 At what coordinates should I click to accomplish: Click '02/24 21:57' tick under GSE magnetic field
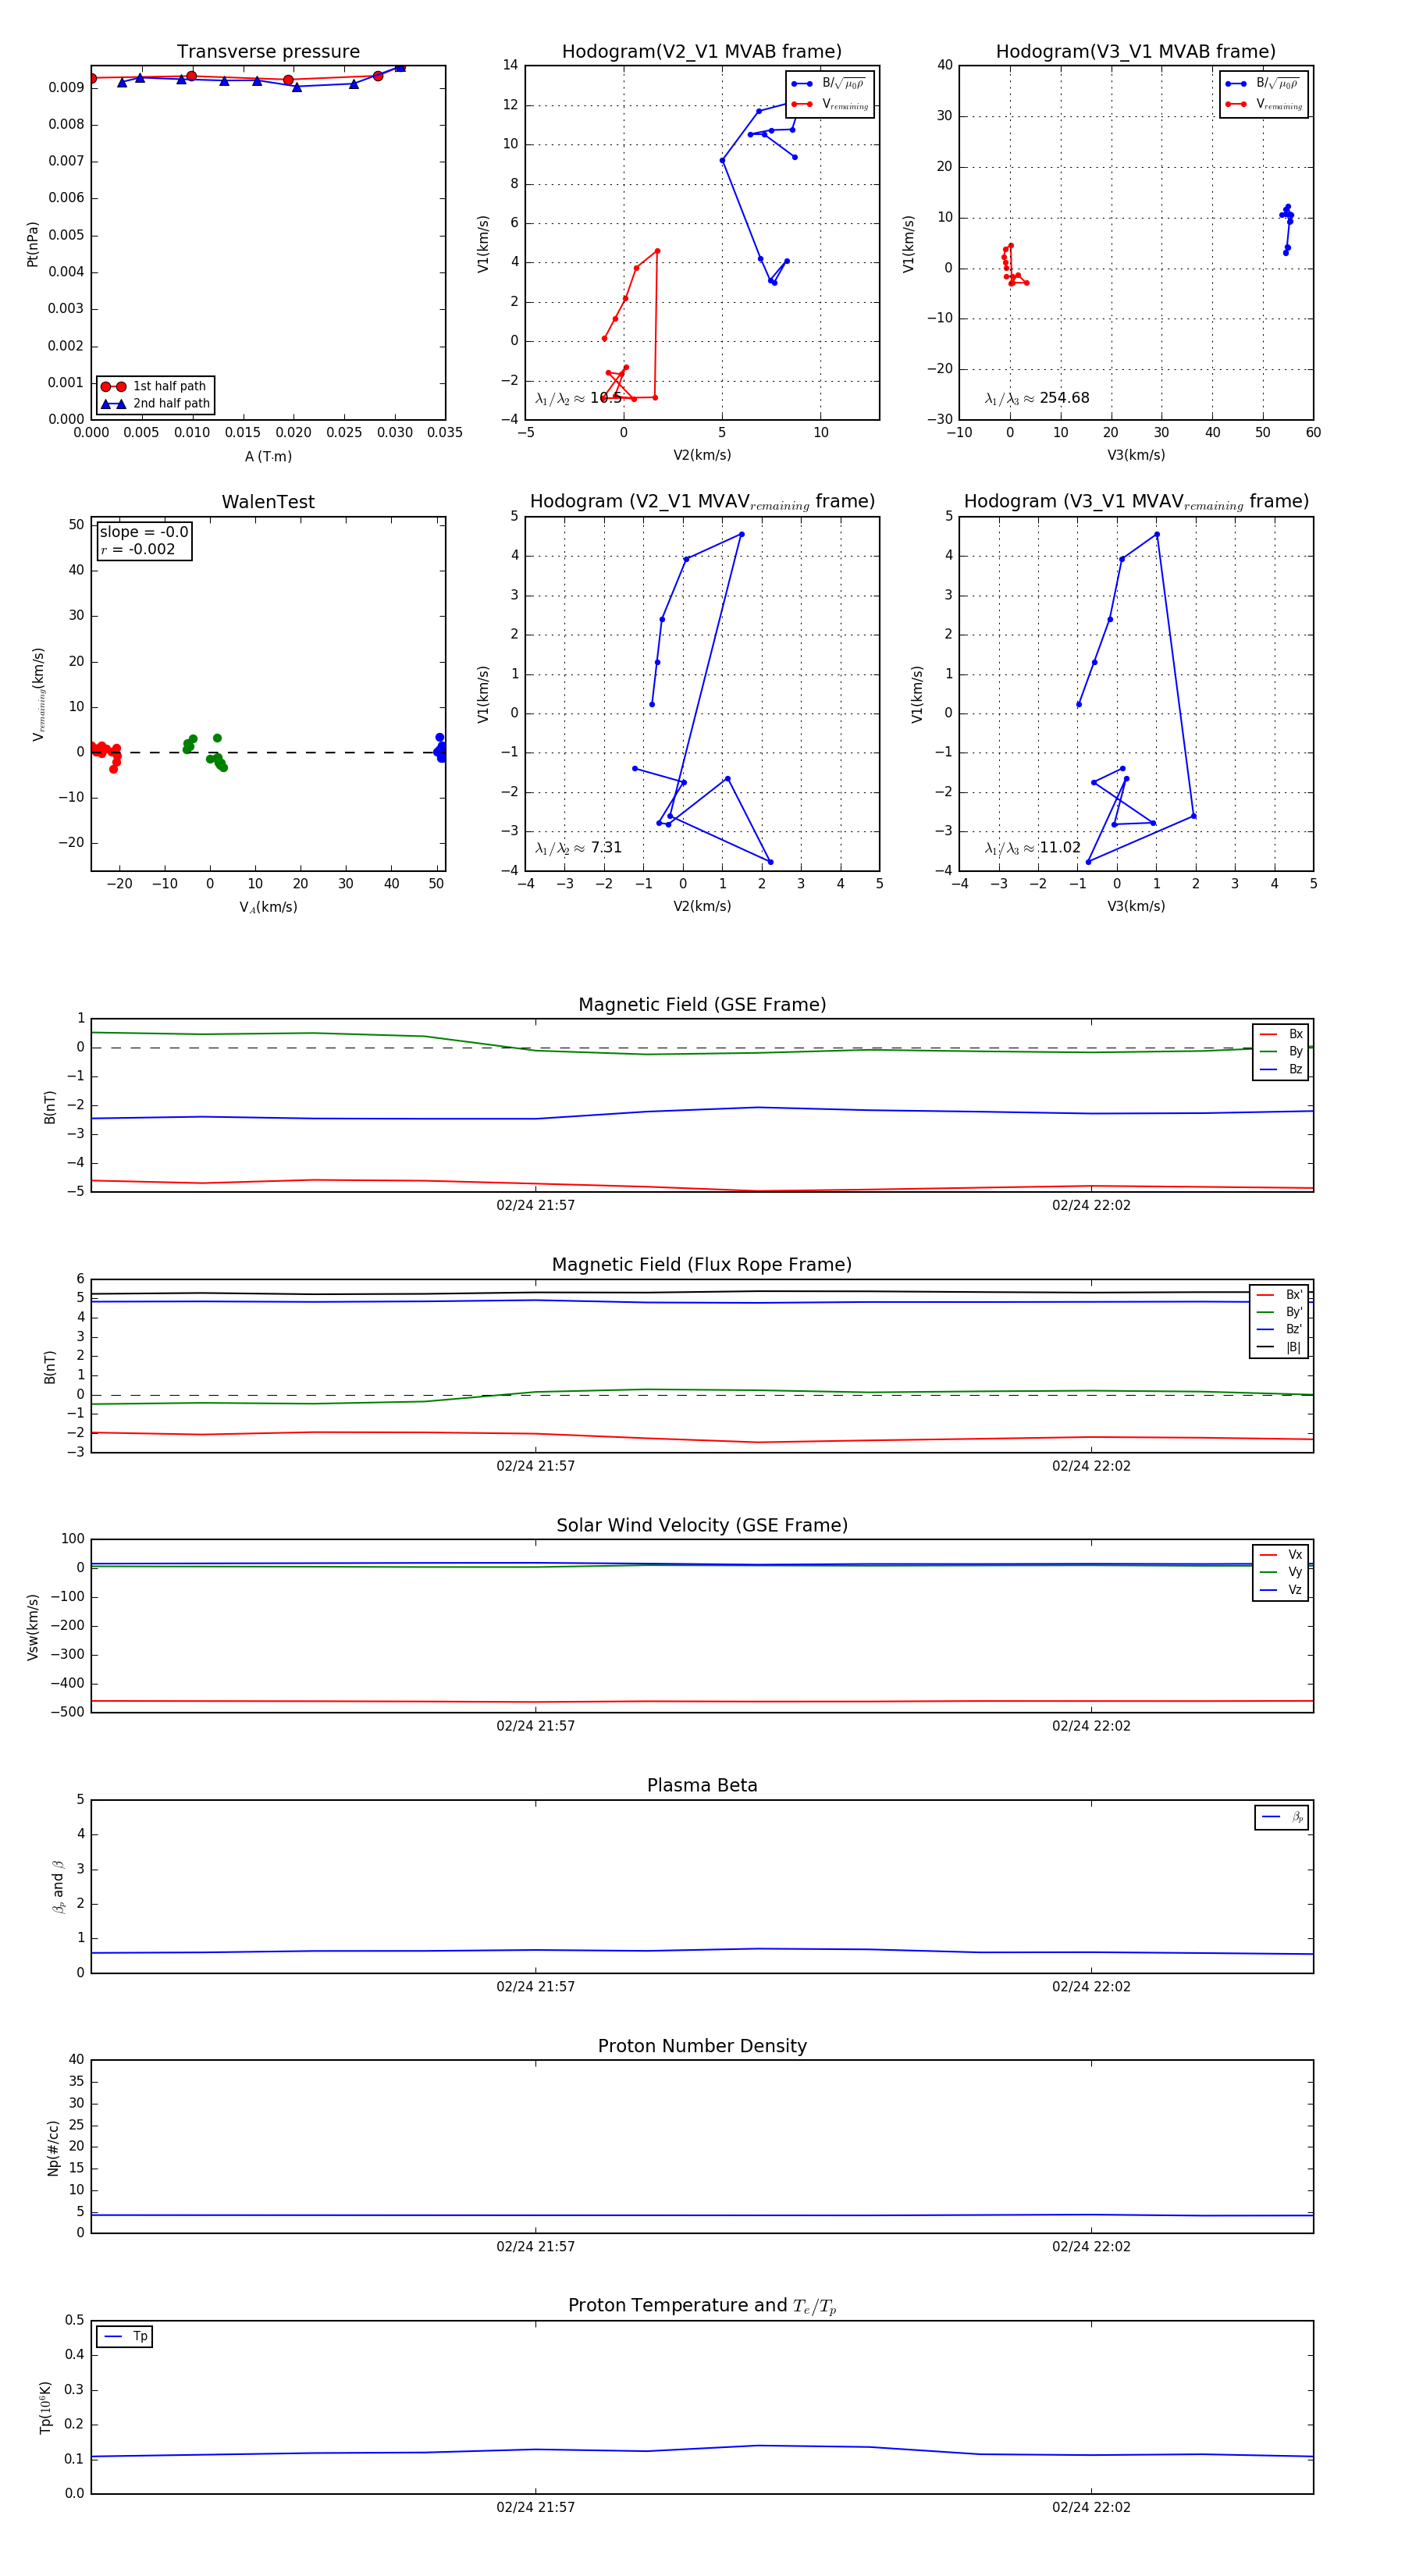535,1205
